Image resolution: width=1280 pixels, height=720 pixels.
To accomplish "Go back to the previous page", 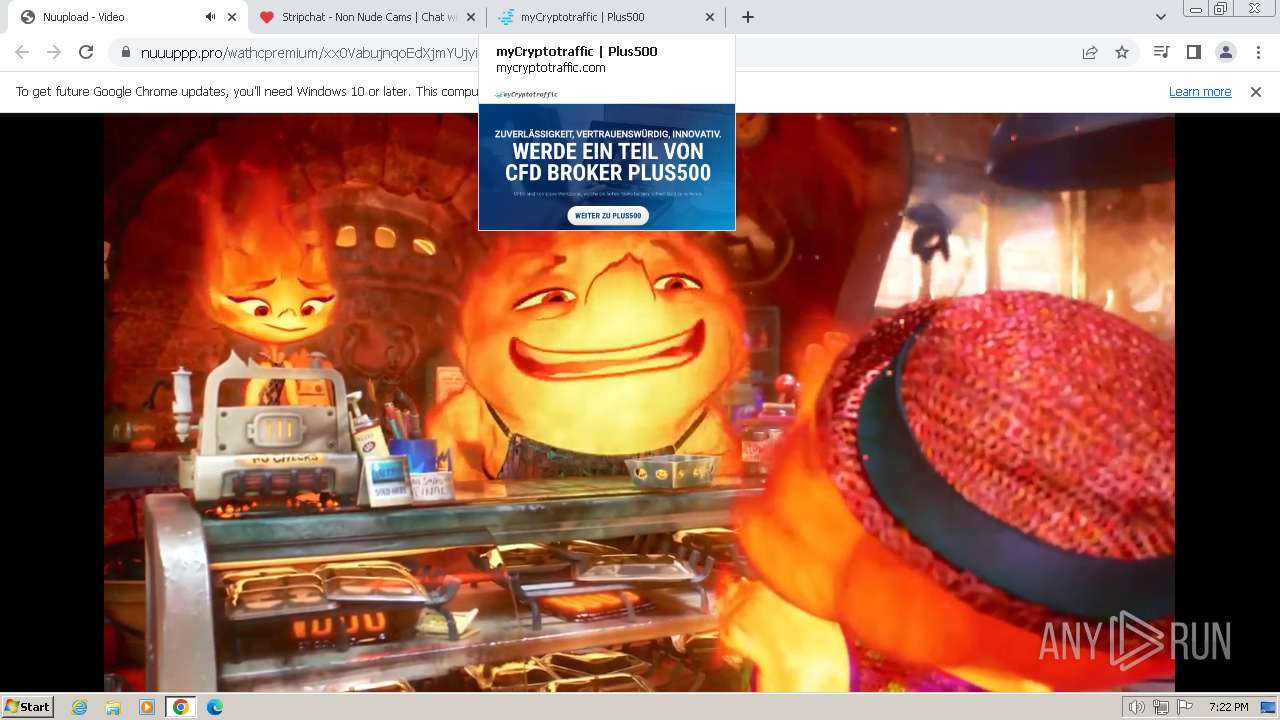I will 22,53.
